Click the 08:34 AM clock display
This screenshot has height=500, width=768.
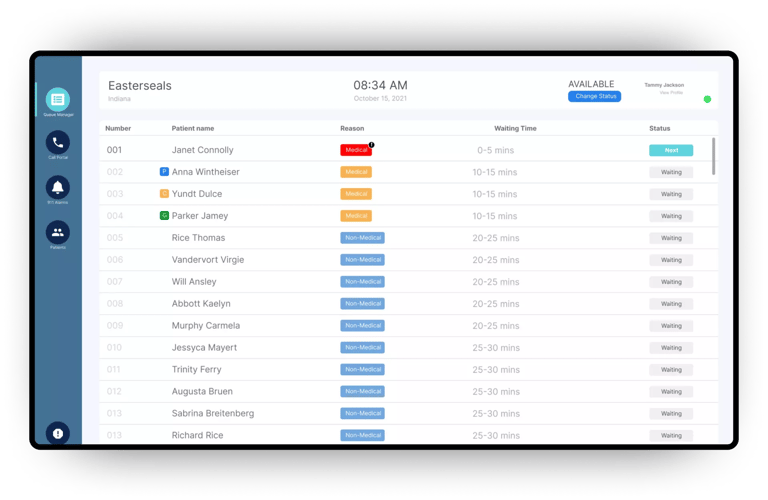pyautogui.click(x=381, y=86)
